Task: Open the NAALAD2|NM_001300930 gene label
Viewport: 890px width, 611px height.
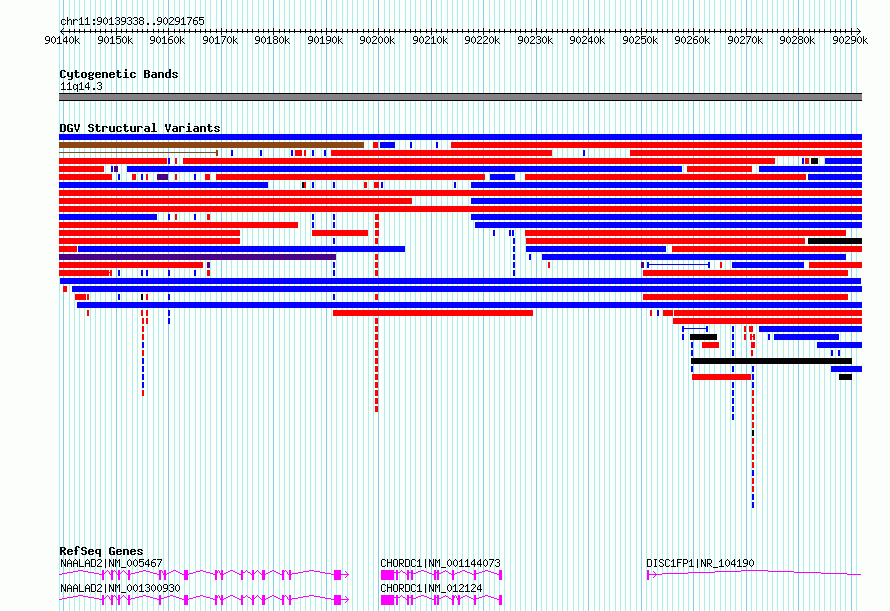Action: point(120,588)
